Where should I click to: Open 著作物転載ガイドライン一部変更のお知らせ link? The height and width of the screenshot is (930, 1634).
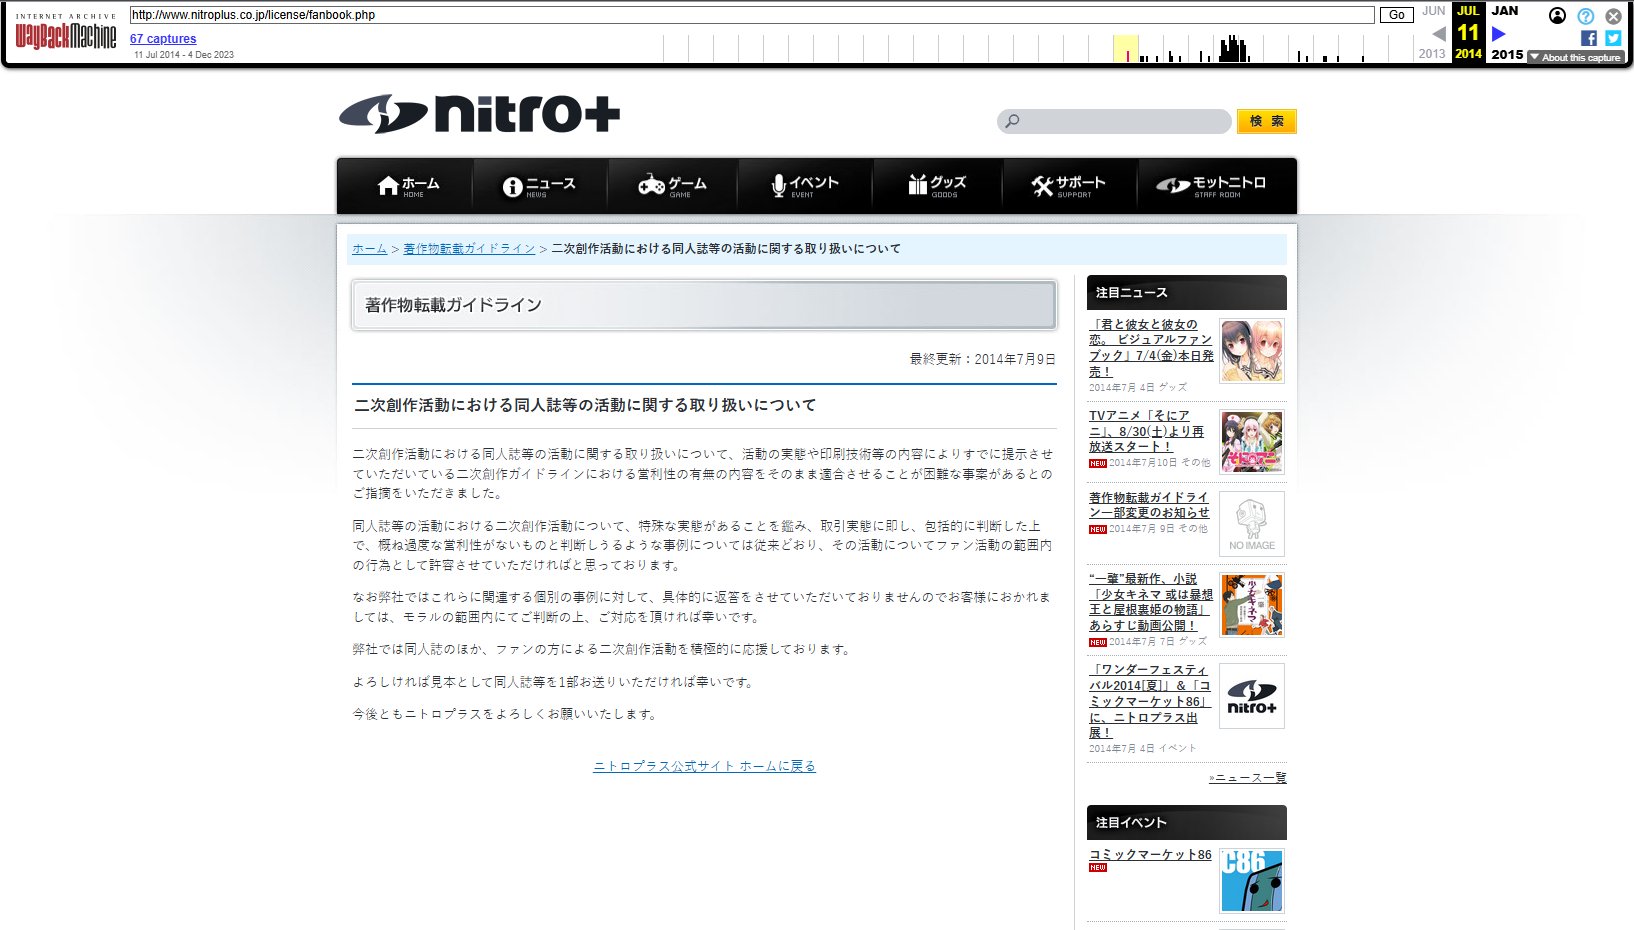(1149, 505)
